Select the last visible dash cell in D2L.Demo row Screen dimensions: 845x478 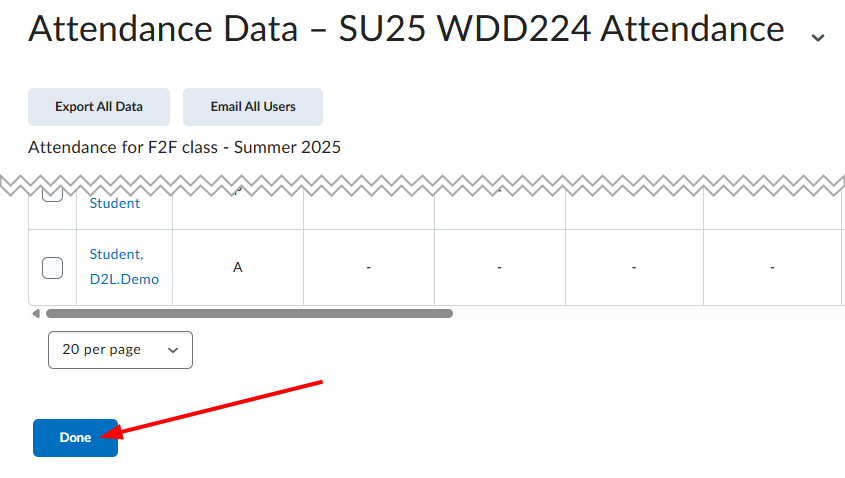pyautogui.click(x=772, y=267)
